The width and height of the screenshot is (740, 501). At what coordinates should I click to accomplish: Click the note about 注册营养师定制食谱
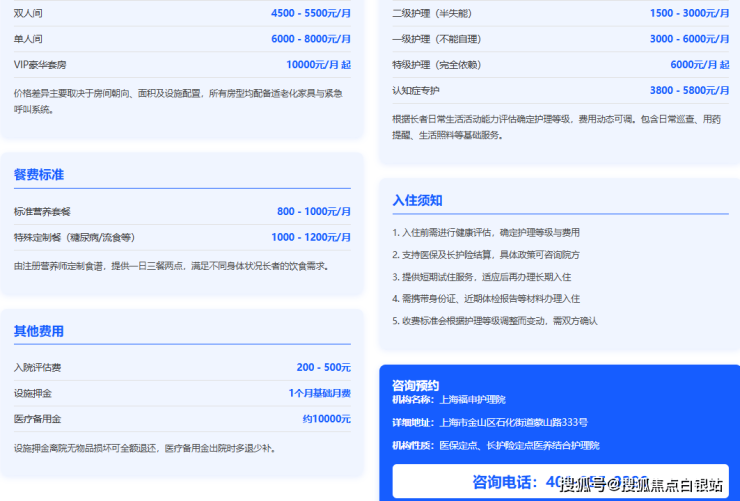click(172, 267)
